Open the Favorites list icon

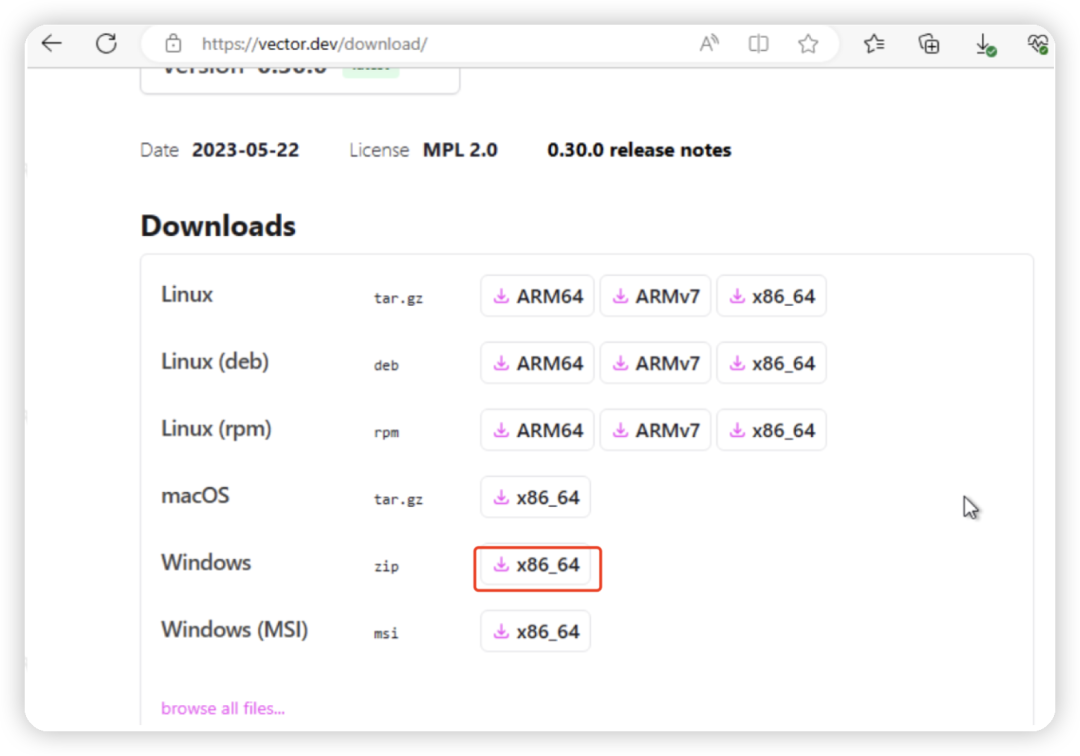(873, 44)
